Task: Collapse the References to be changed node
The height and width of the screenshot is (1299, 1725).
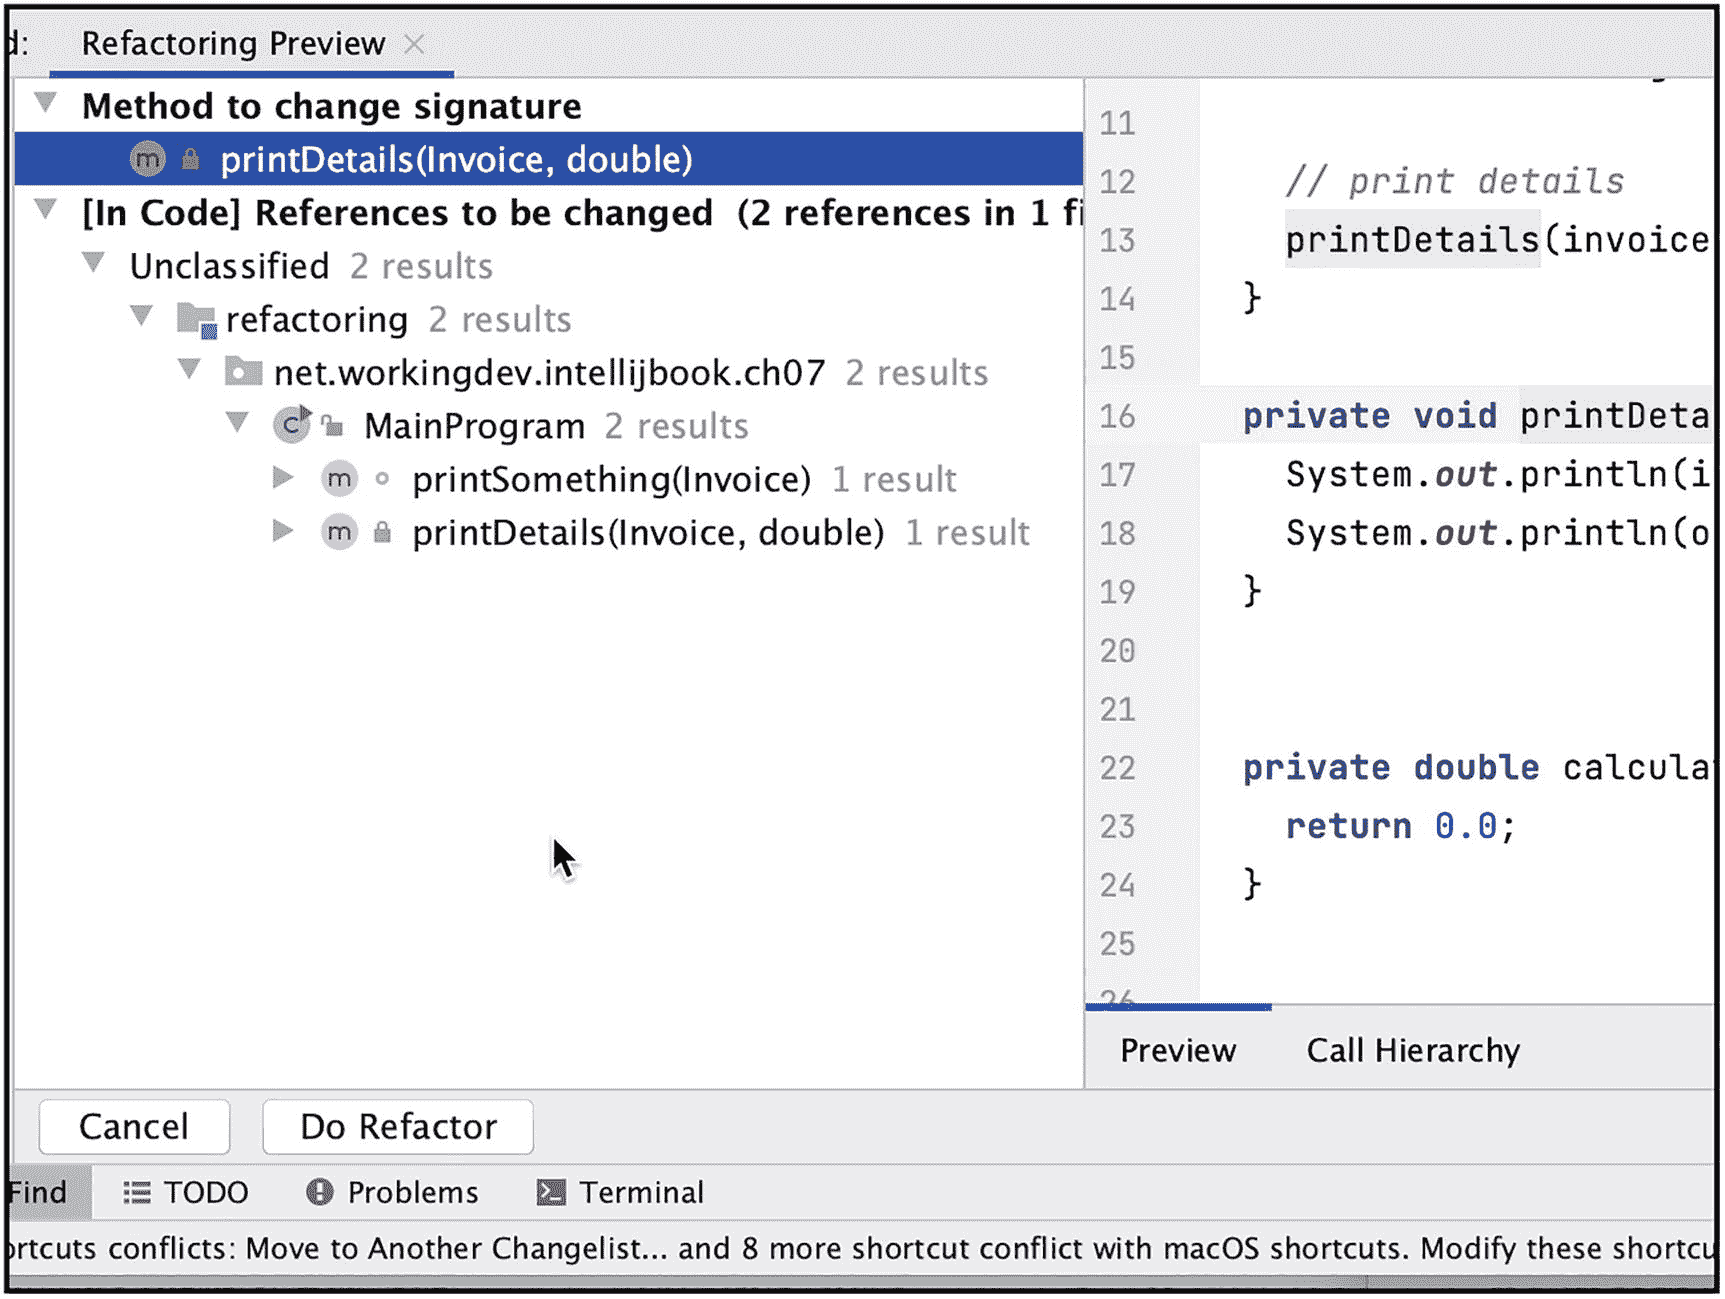Action: 46,210
